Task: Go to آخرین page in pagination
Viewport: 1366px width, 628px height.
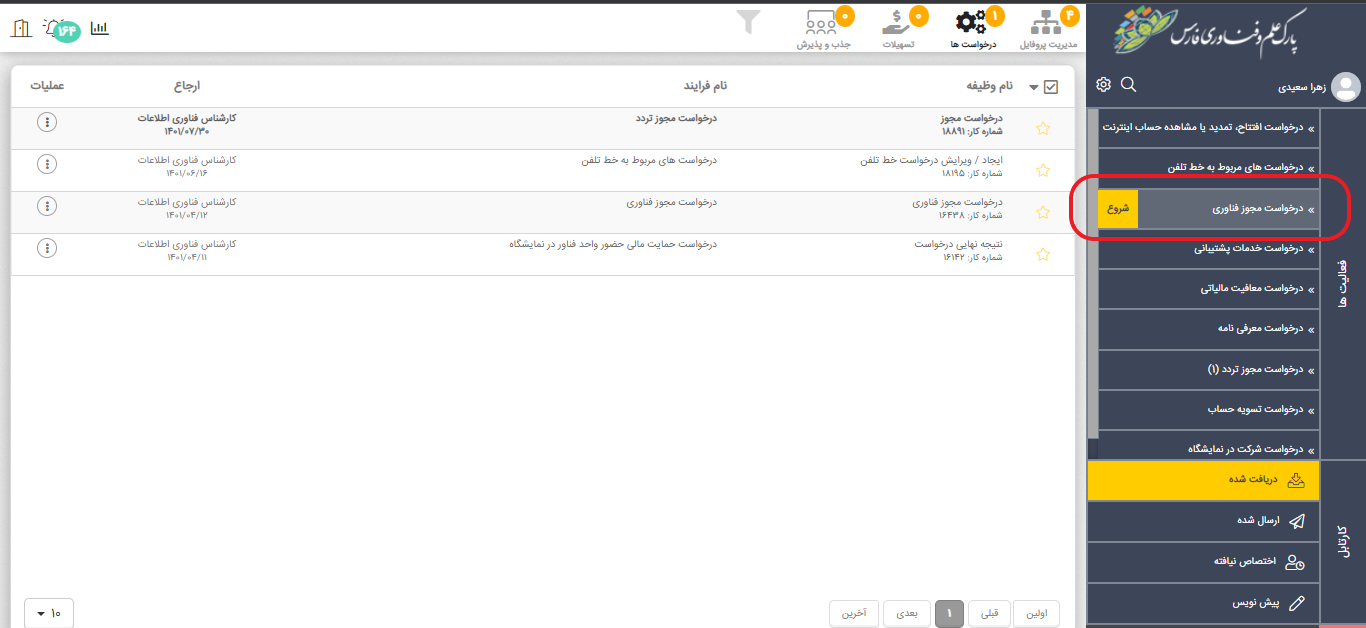Action: coord(853,612)
